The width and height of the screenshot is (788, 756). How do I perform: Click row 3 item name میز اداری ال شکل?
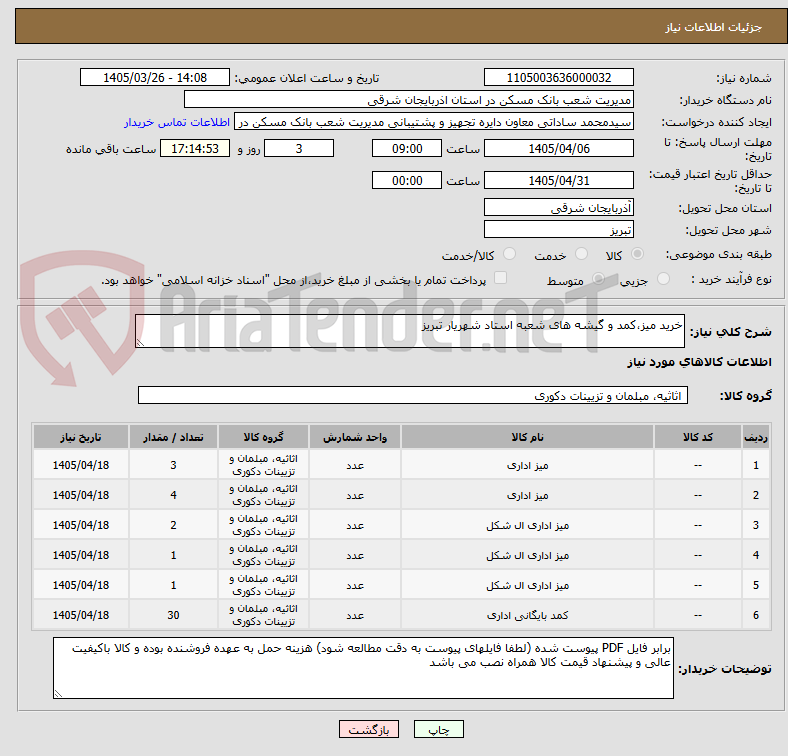point(527,525)
